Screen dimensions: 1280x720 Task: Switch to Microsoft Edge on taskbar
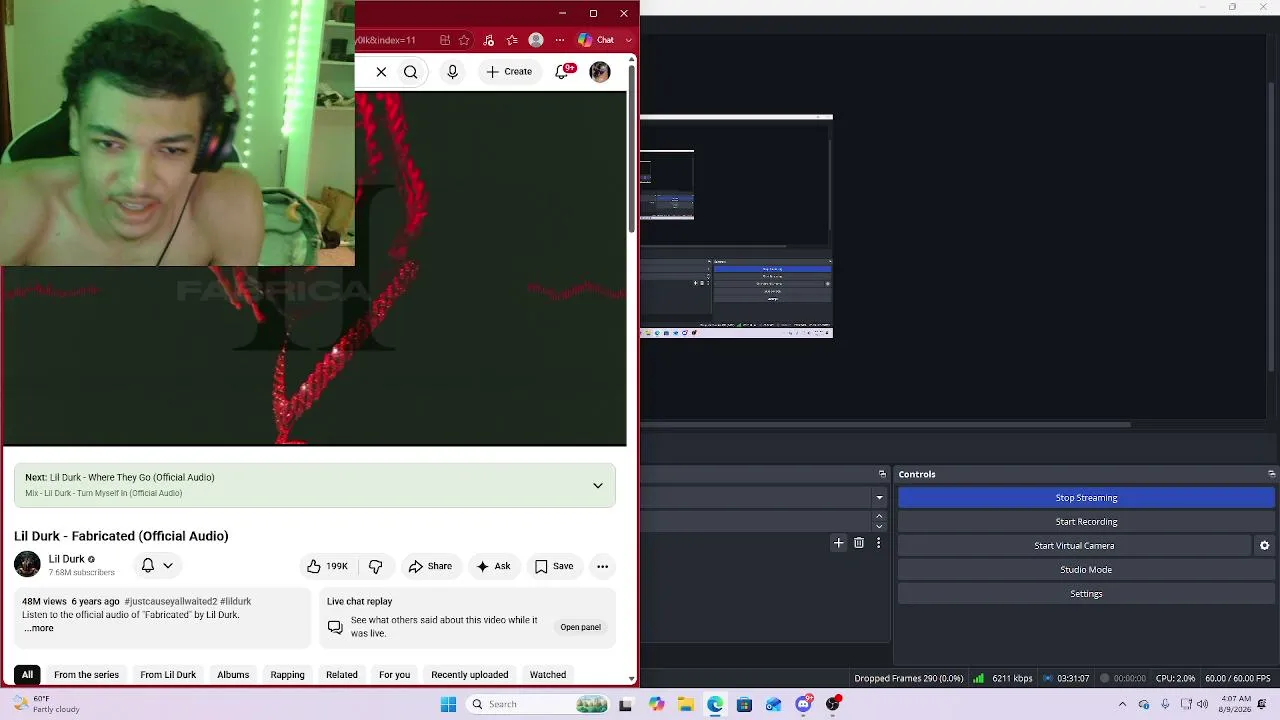click(715, 704)
